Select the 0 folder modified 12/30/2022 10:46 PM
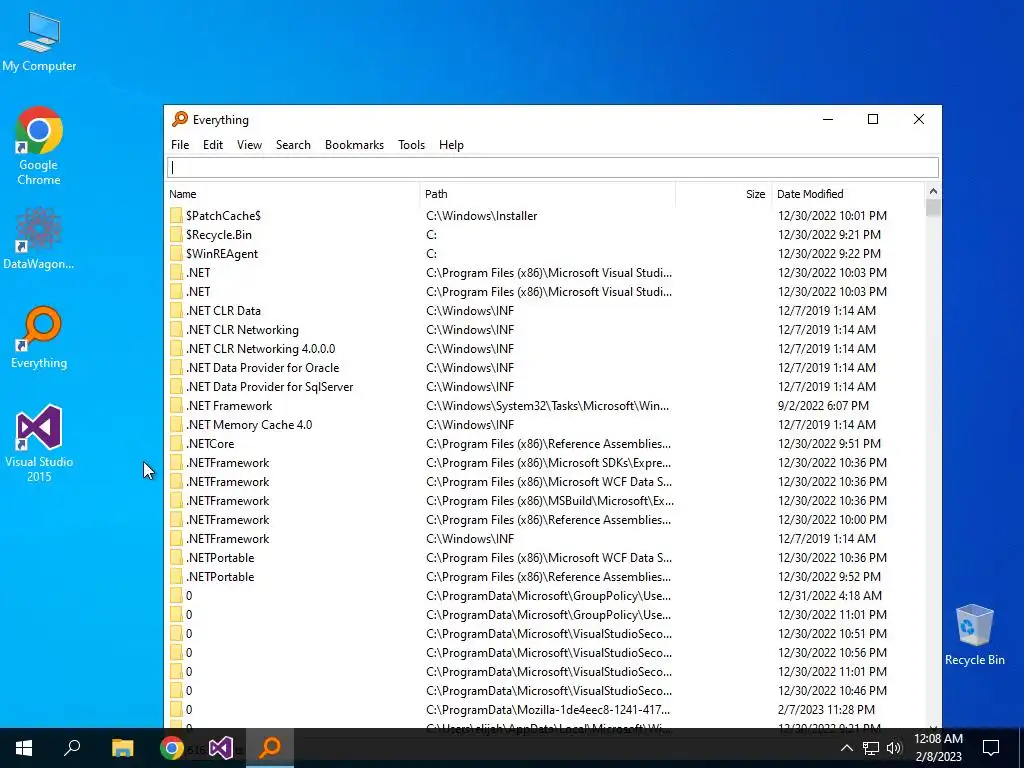The image size is (1024, 768). (x=545, y=691)
